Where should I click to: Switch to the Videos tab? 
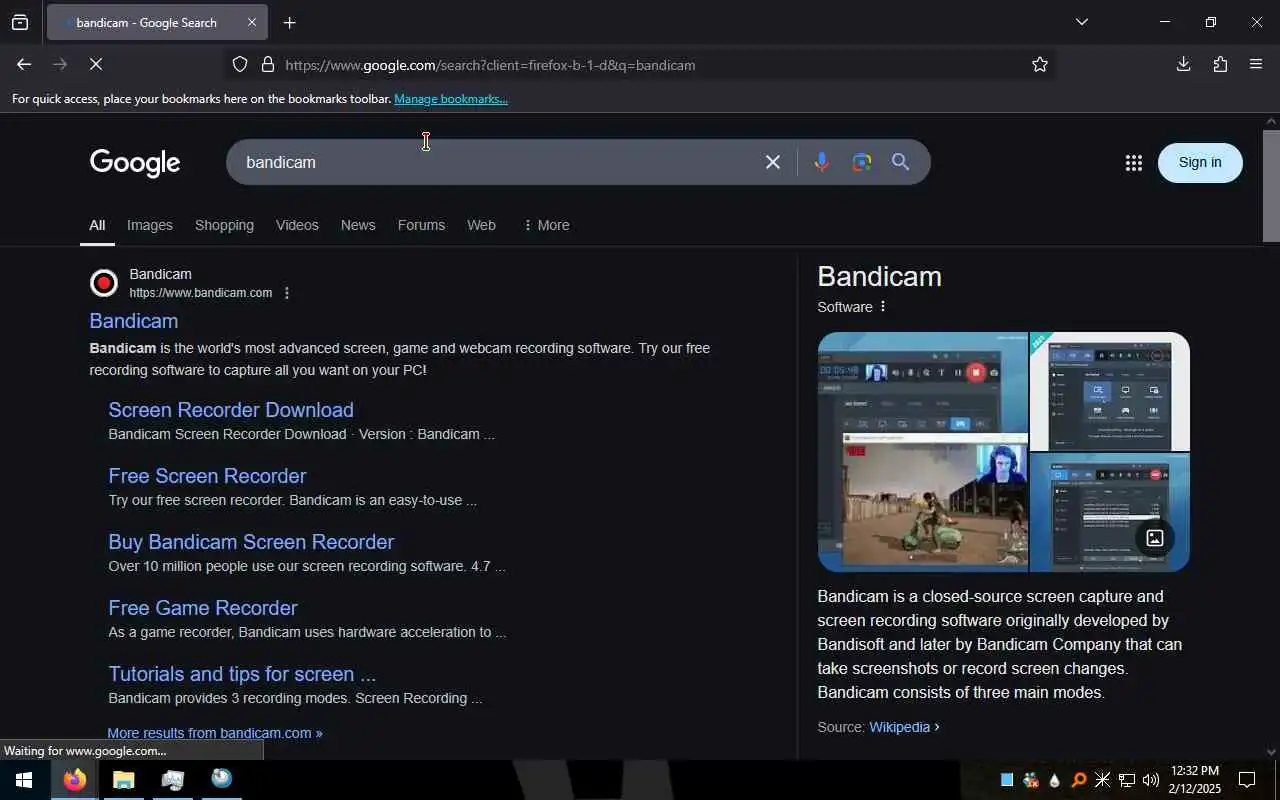point(297,225)
